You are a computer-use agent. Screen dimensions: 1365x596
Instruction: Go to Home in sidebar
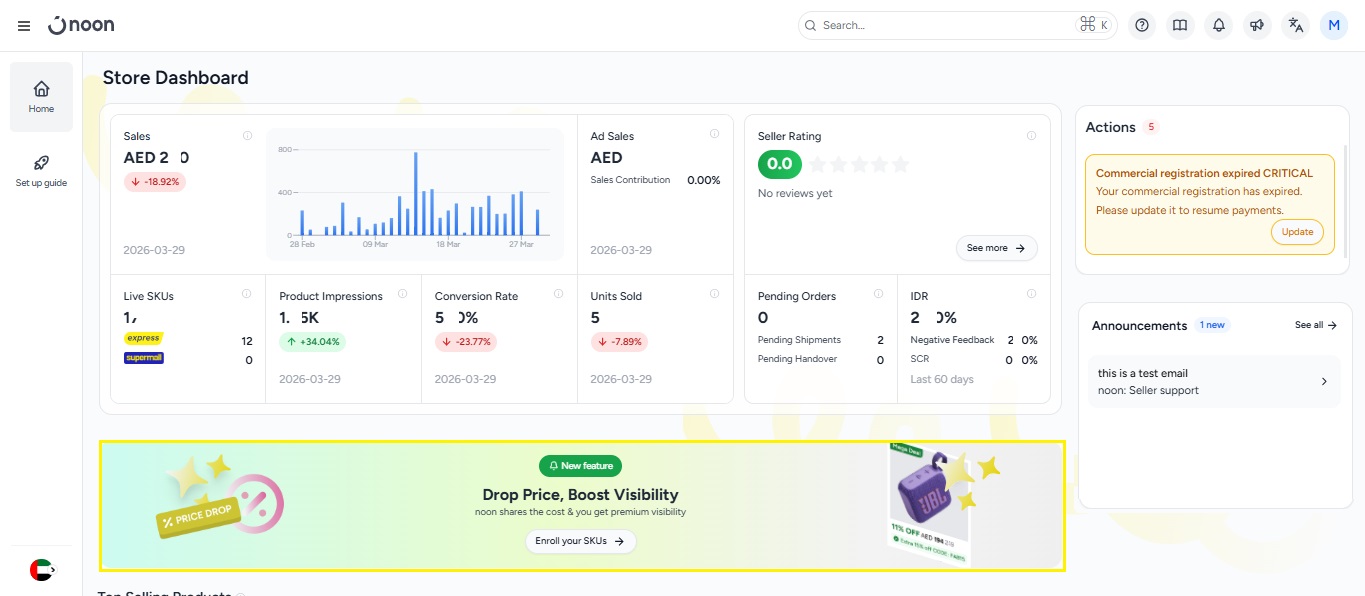[41, 97]
